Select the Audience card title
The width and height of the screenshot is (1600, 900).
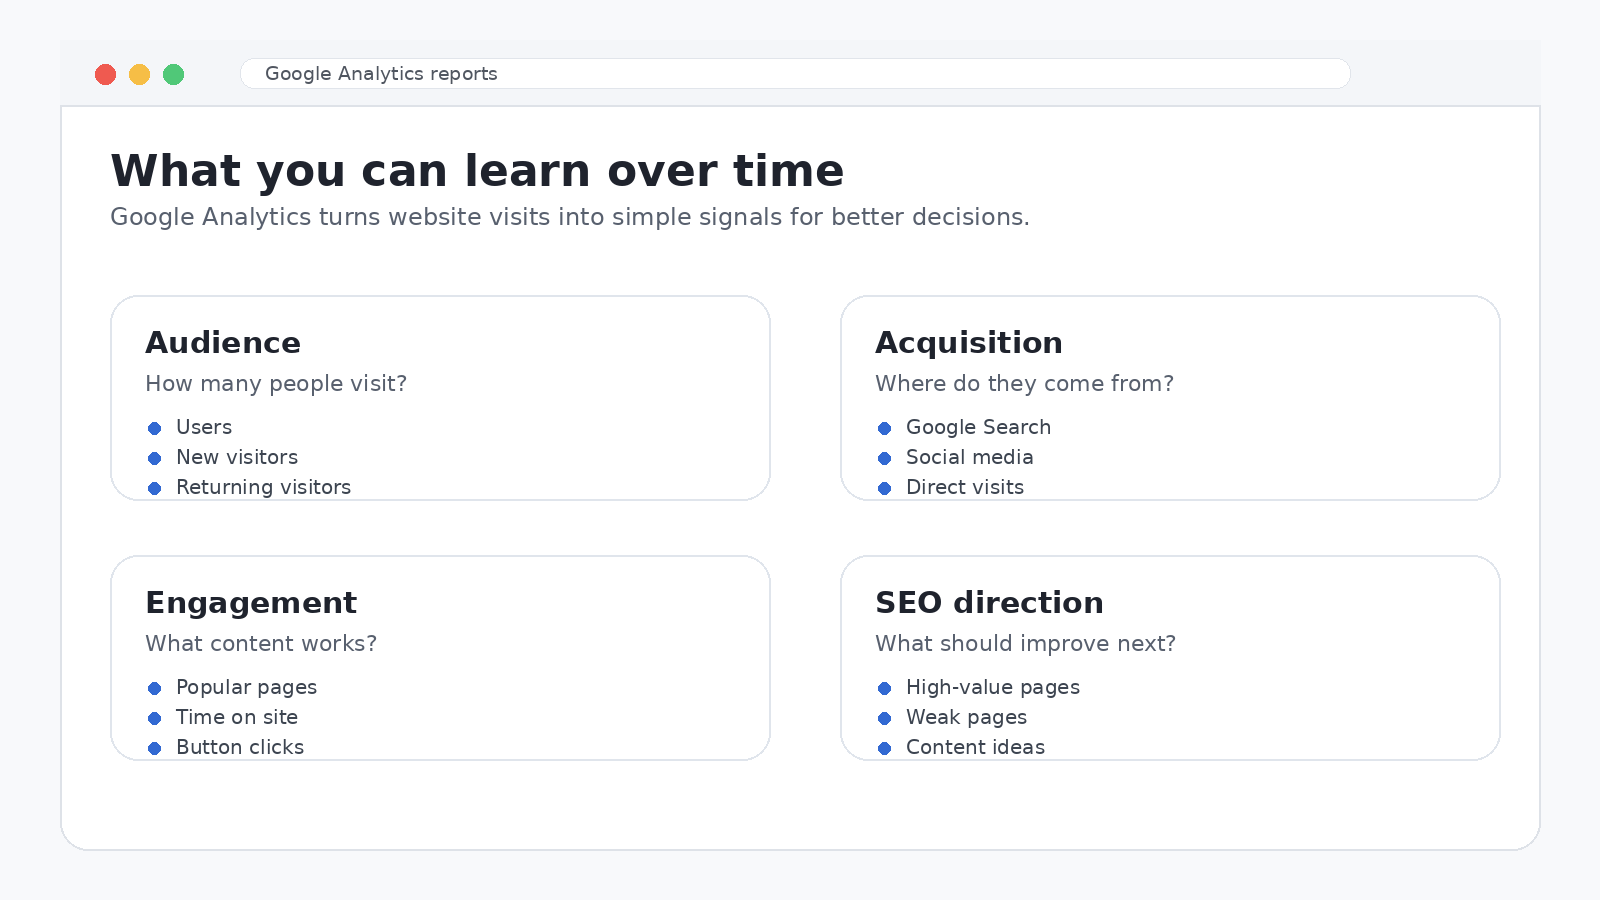point(223,343)
